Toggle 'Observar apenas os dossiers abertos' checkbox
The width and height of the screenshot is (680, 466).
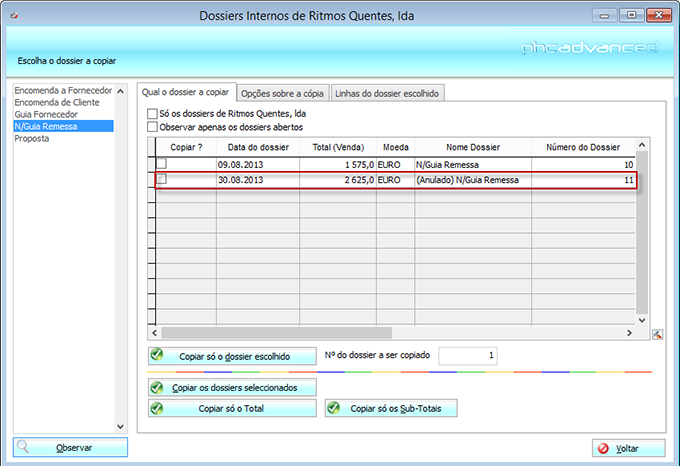pos(152,127)
